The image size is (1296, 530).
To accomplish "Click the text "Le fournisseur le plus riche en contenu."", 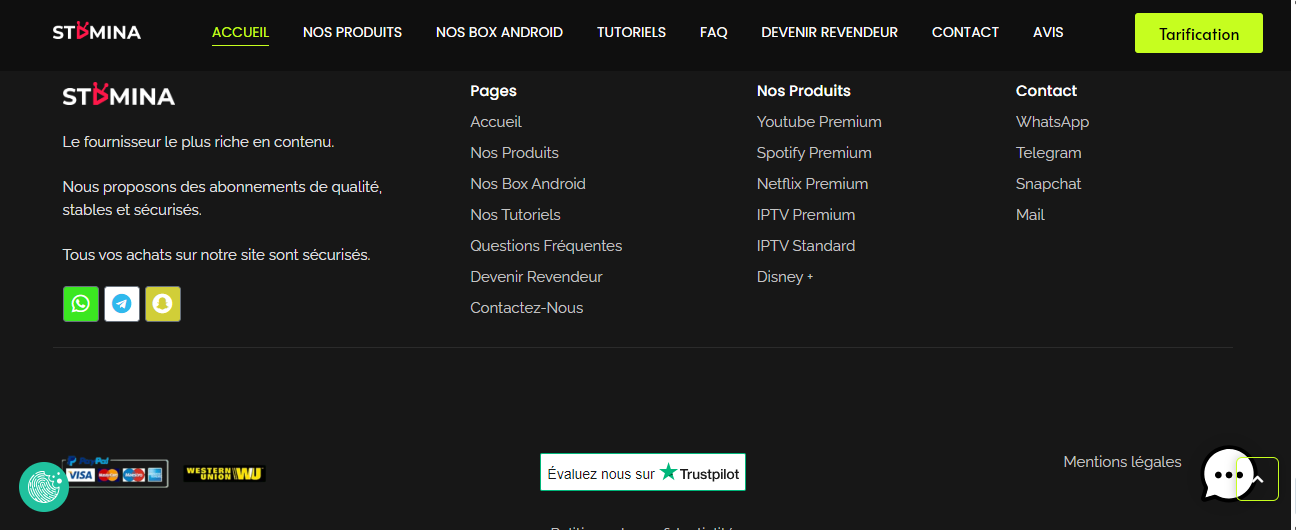I will [198, 142].
